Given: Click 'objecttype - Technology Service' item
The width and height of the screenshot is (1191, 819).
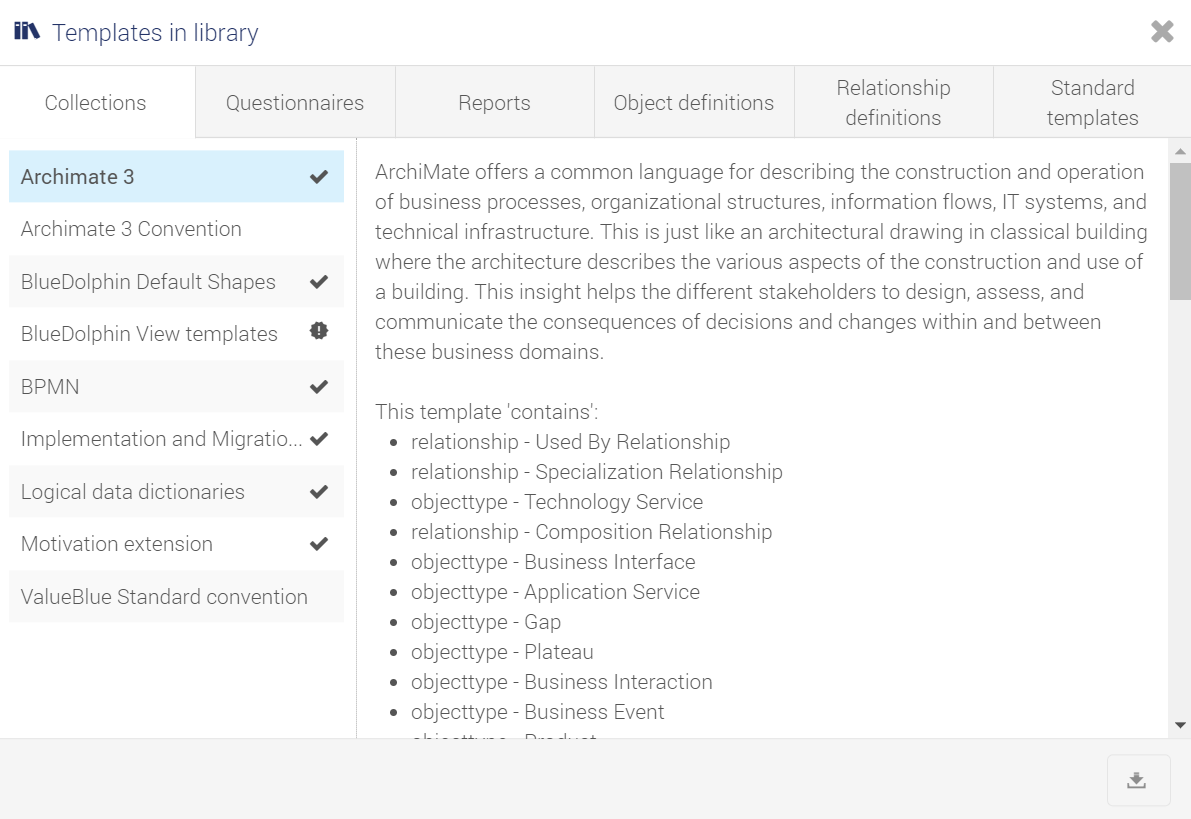Looking at the screenshot, I should pos(557,502).
